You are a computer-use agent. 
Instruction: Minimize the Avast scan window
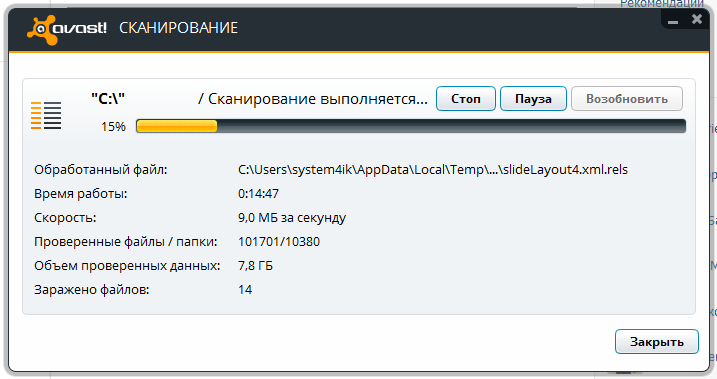point(673,21)
